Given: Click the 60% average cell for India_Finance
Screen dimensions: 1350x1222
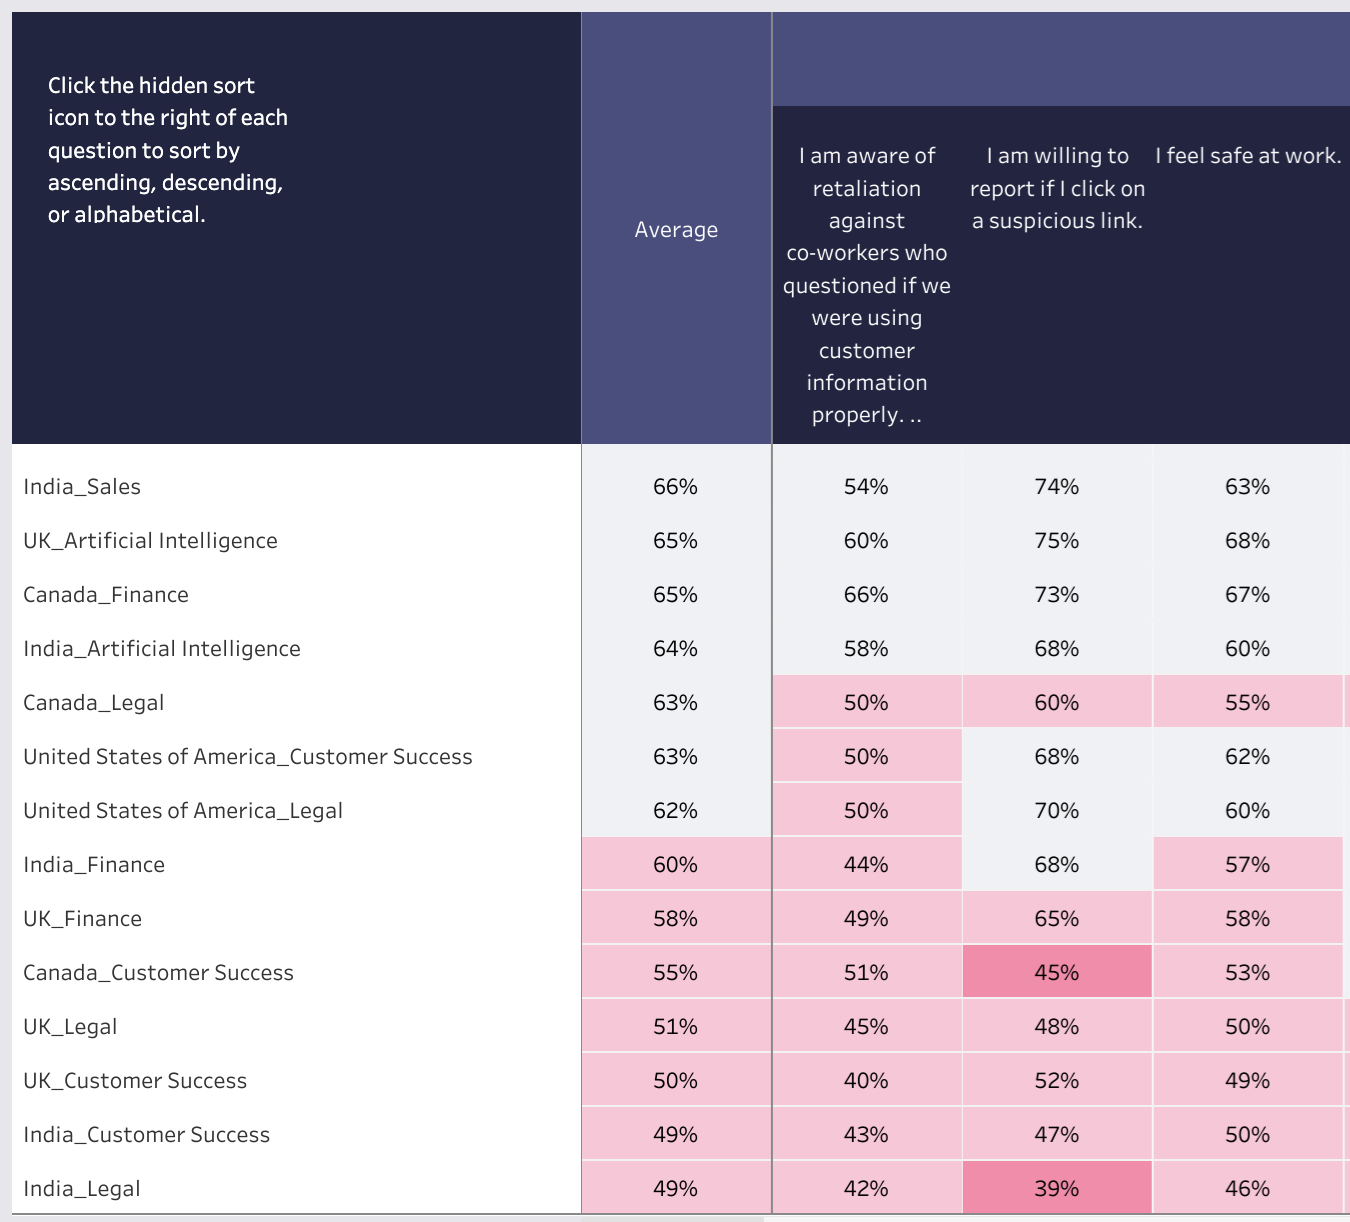Looking at the screenshot, I should [676, 865].
